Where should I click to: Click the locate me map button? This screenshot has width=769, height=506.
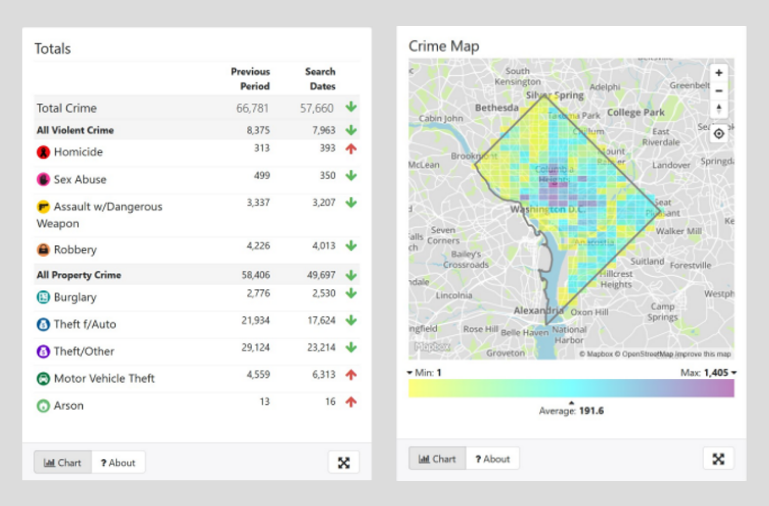pyautogui.click(x=718, y=132)
